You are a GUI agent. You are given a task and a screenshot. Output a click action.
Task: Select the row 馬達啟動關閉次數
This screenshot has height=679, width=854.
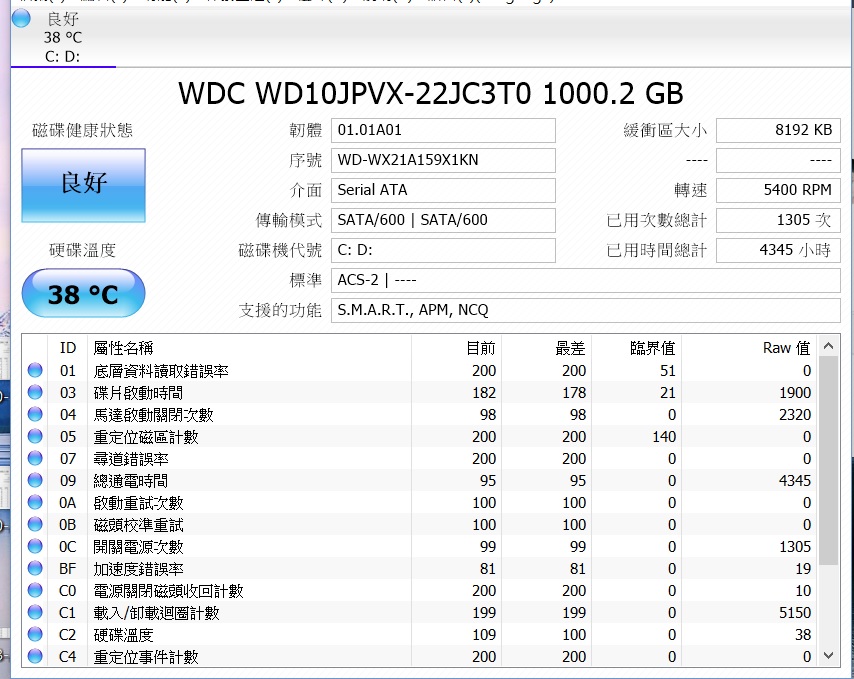(x=420, y=415)
